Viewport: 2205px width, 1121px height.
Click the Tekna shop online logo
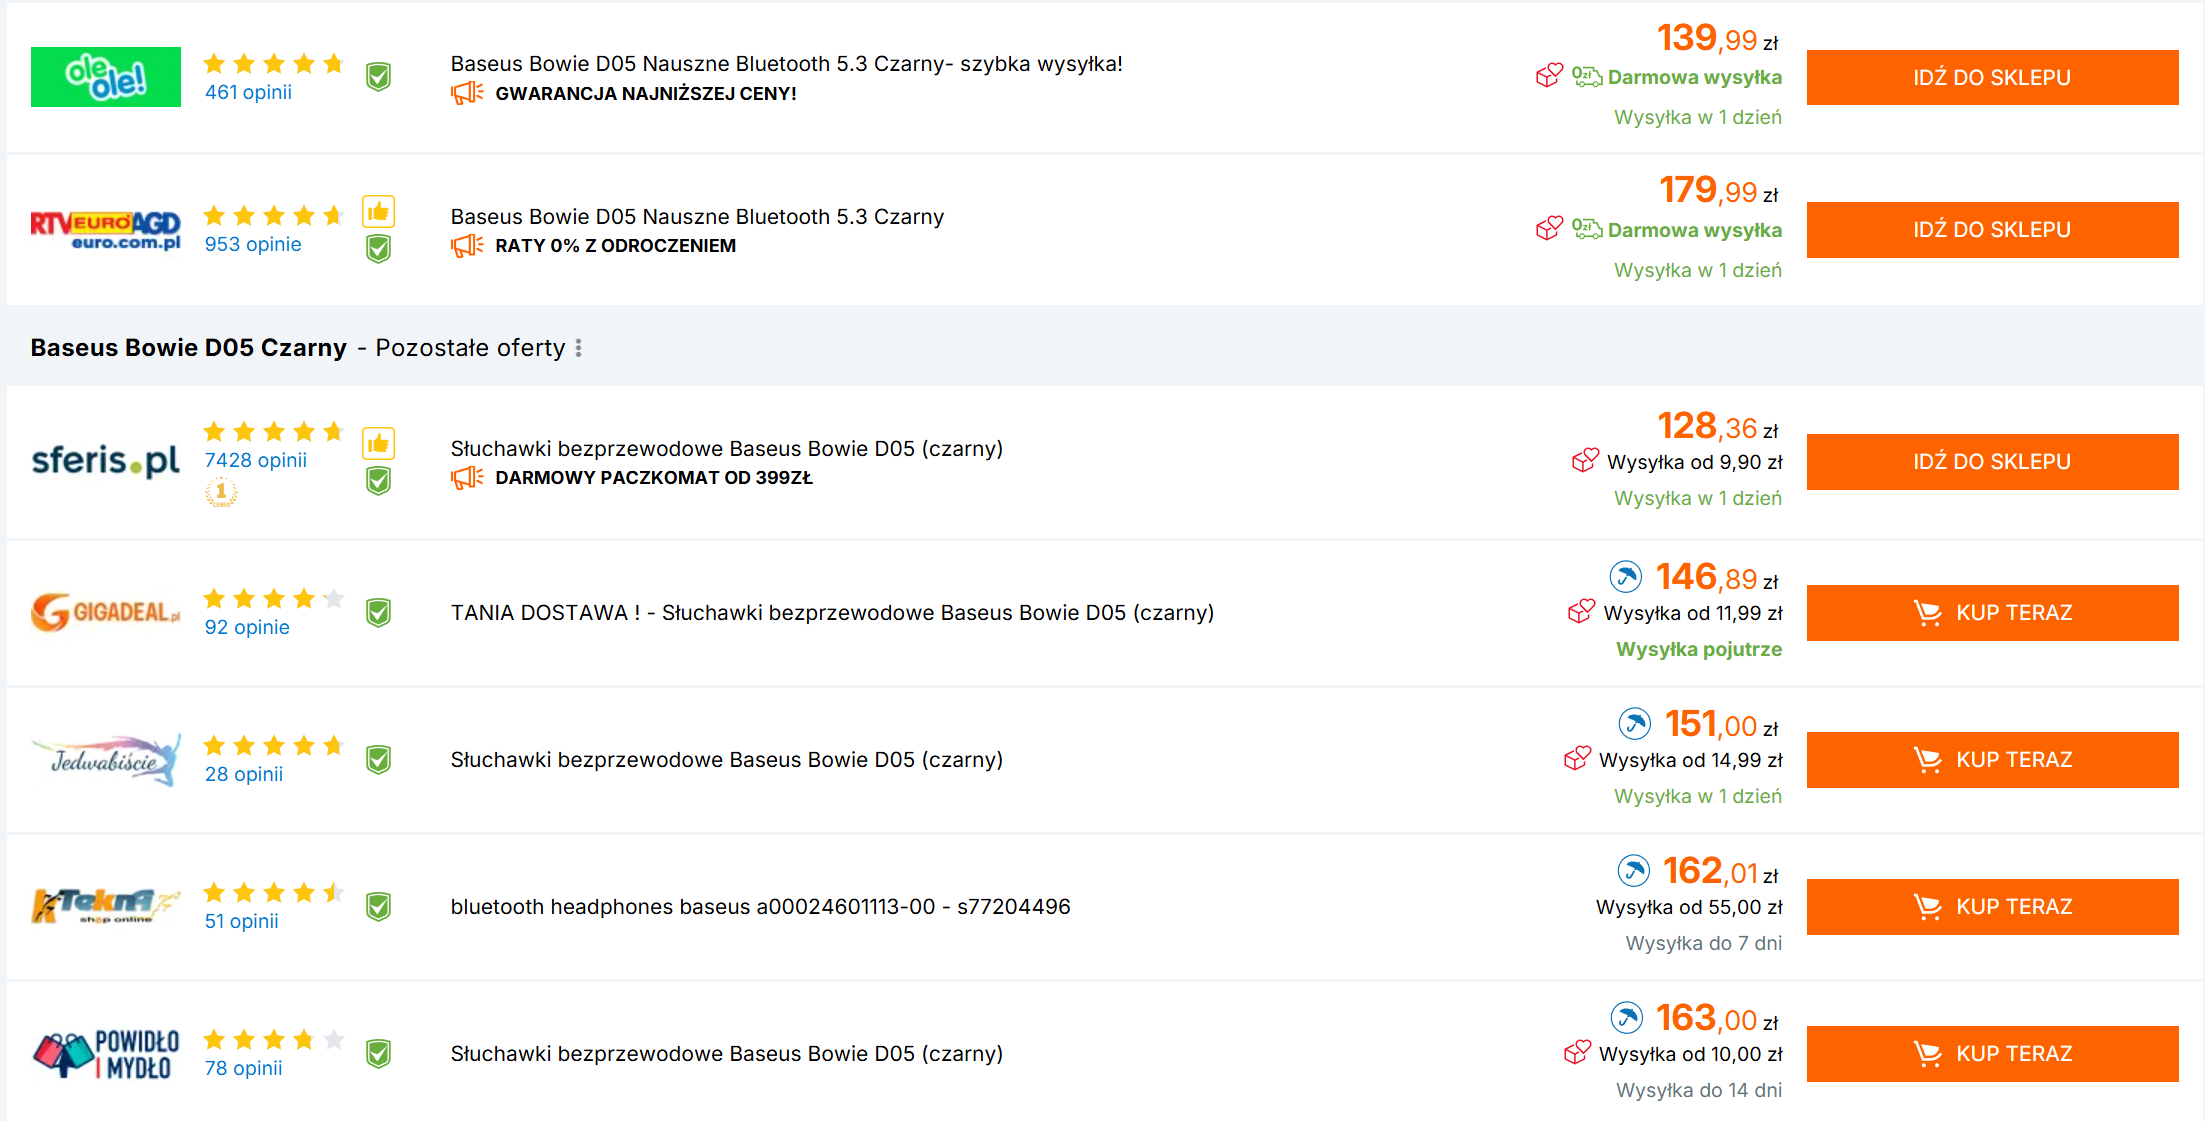pyautogui.click(x=106, y=906)
